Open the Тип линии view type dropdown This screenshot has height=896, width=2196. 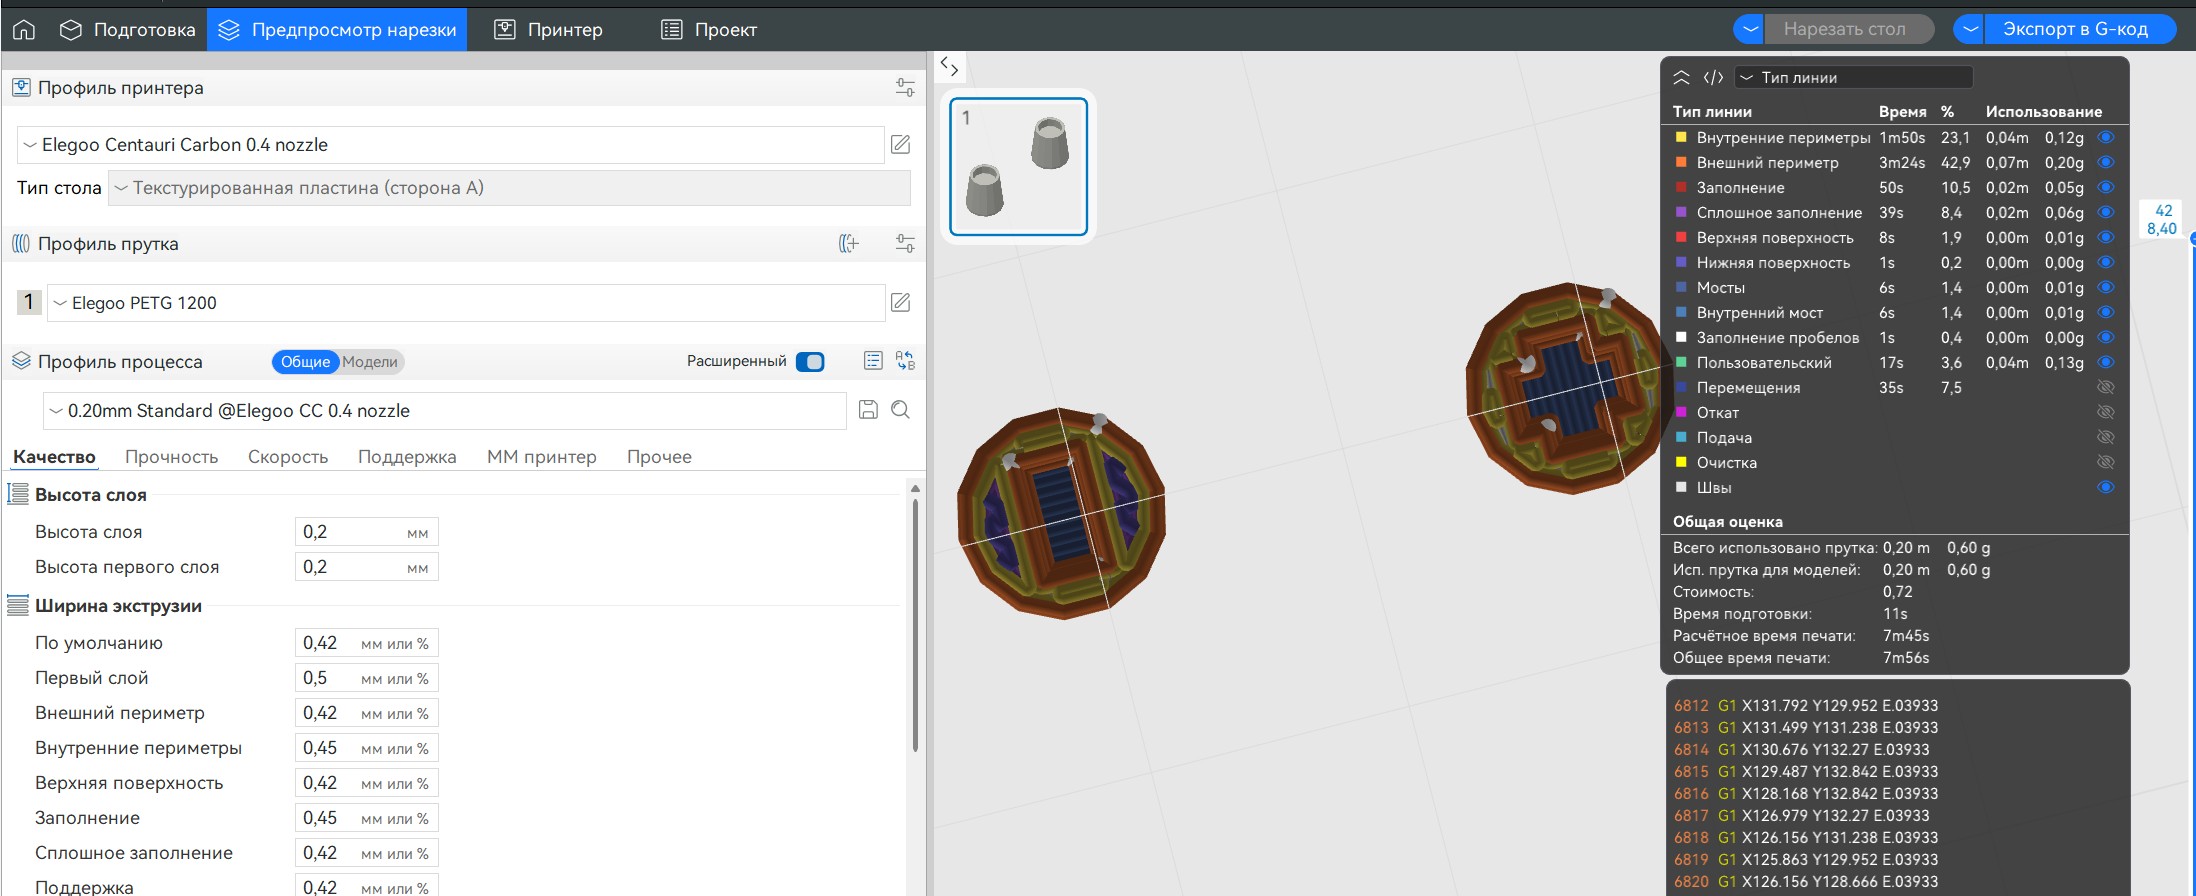pos(1853,78)
